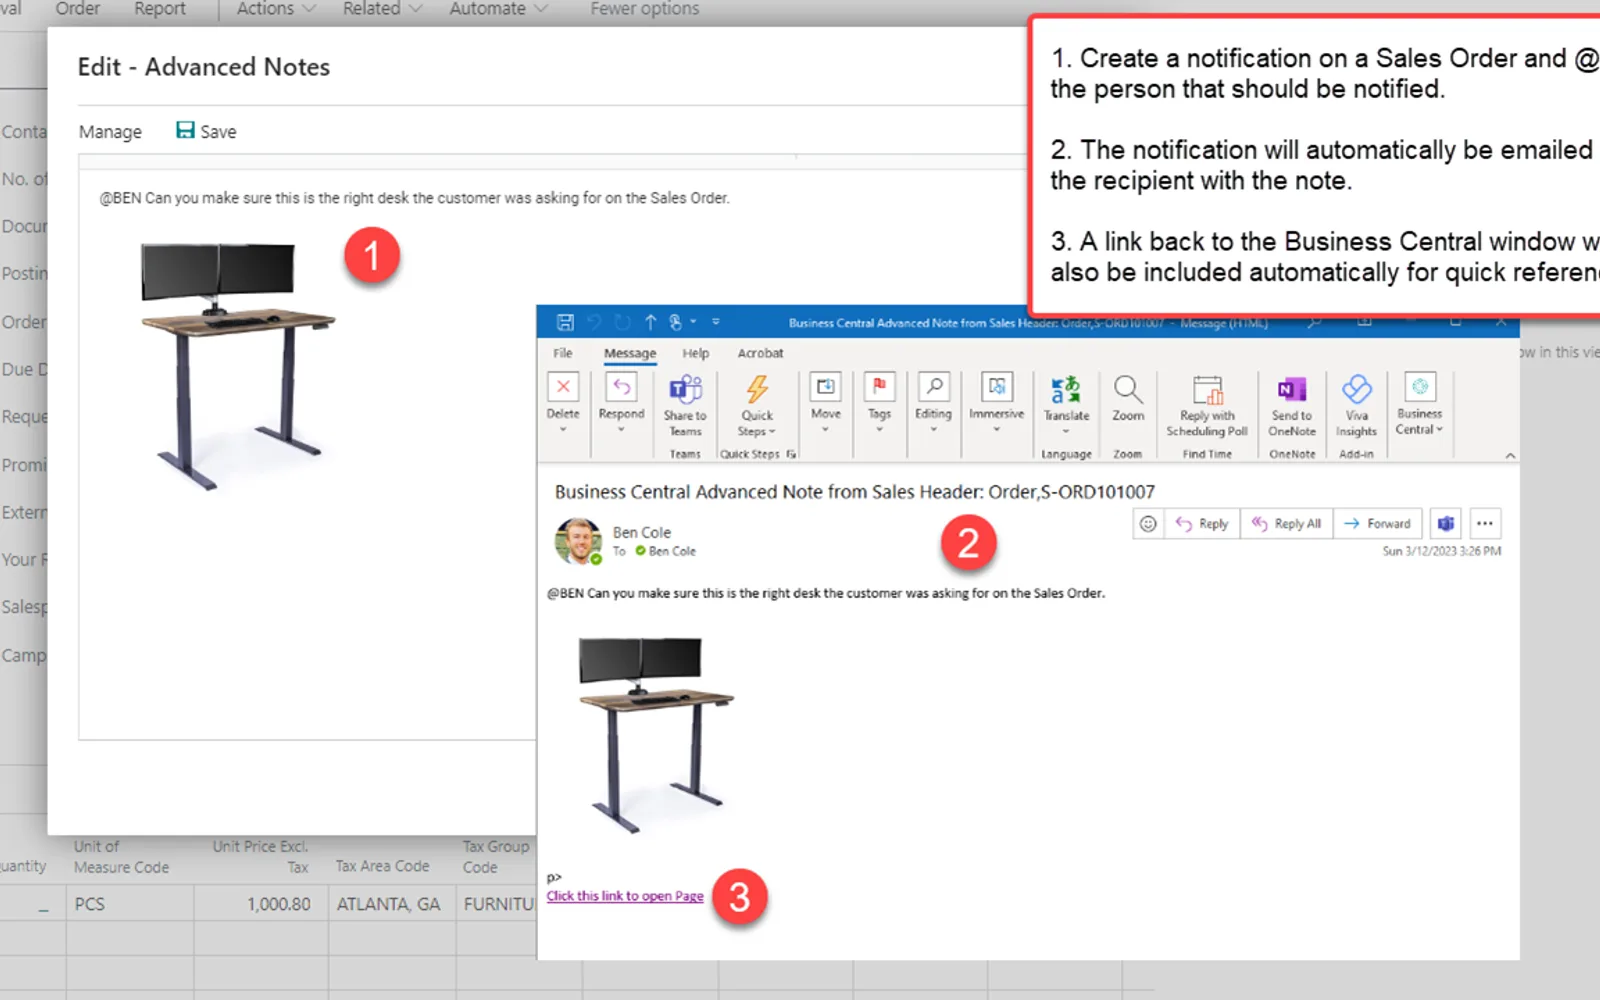
Task: Click the Immersive reader icon
Action: click(997, 387)
